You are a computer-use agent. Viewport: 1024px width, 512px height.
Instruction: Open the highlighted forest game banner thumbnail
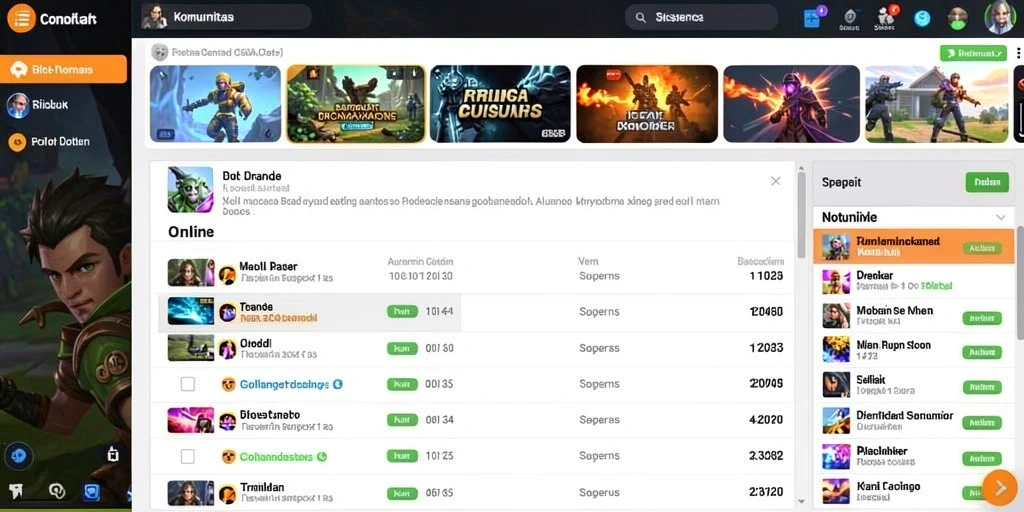click(x=357, y=104)
